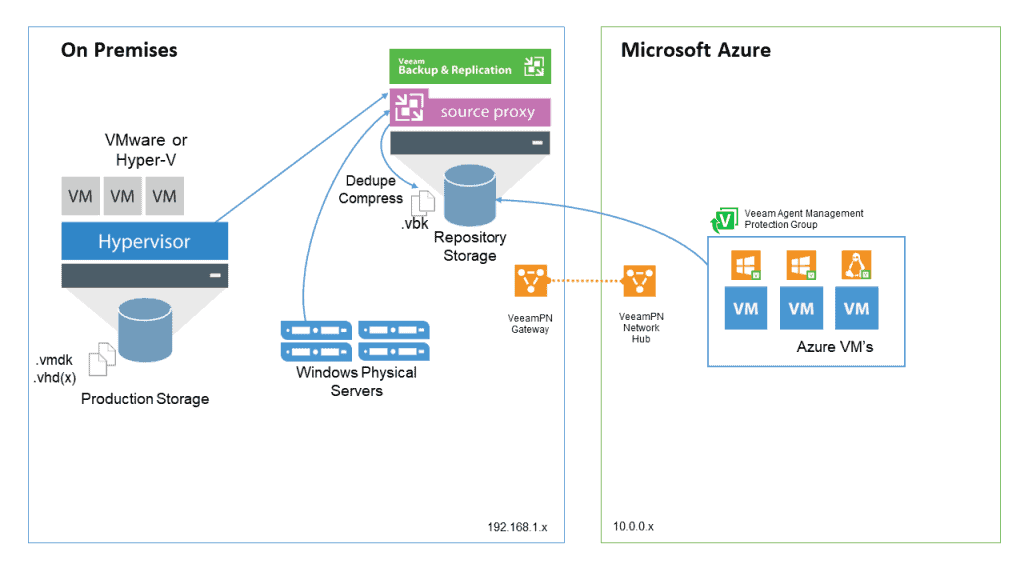Viewport: 1024px width, 576px height.
Task: Select the source proxy purple icon
Action: pos(409,106)
